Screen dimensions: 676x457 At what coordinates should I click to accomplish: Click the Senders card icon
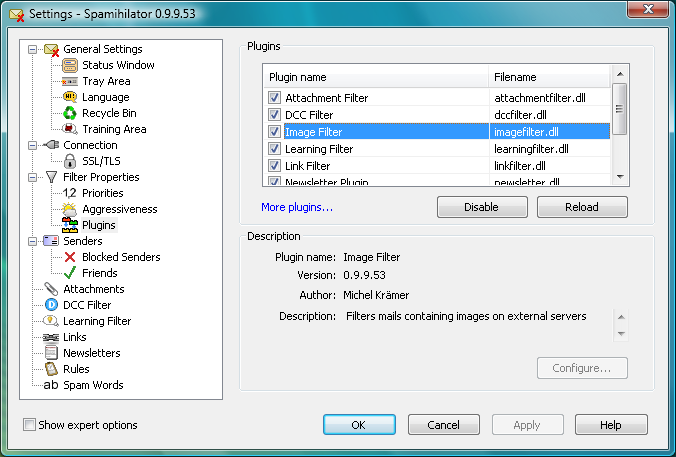point(51,241)
